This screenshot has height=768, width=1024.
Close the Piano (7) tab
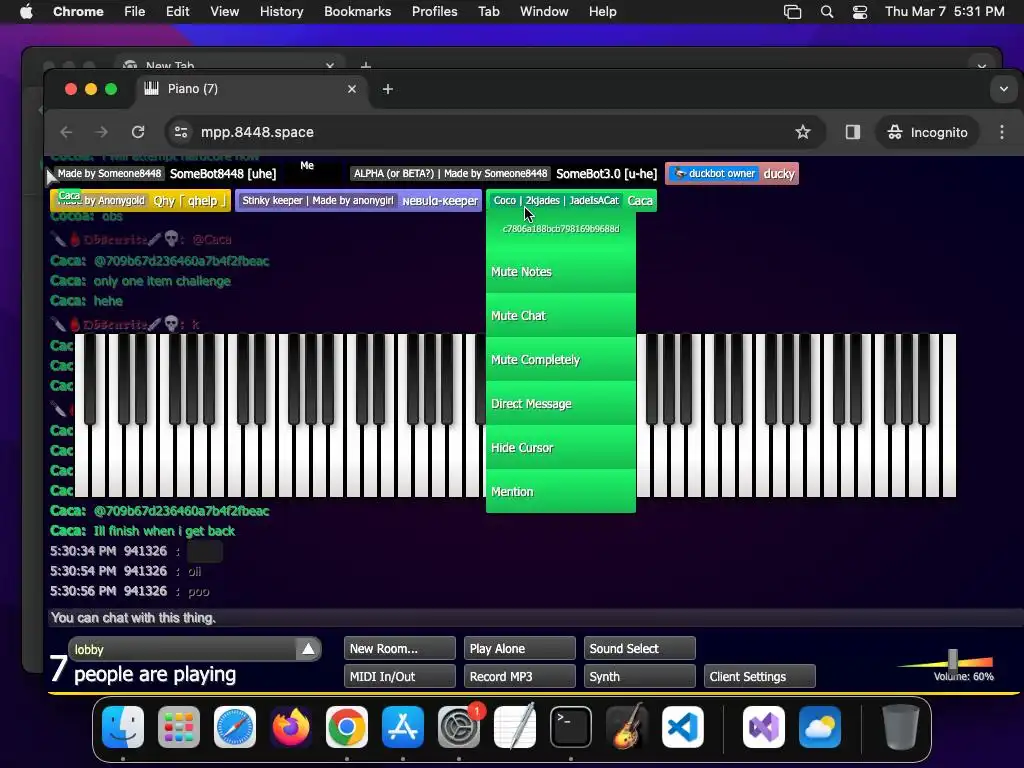coord(352,89)
